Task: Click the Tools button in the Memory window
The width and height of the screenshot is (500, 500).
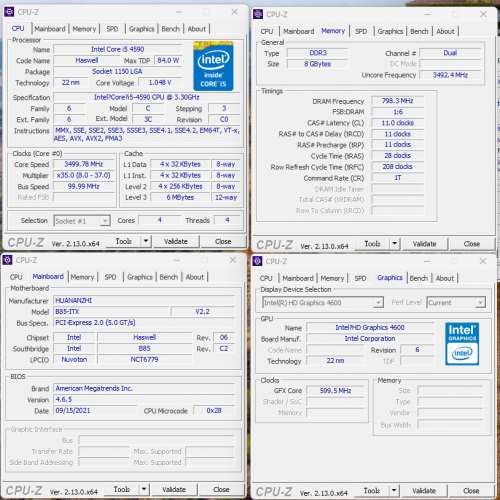Action: pyautogui.click(x=372, y=244)
